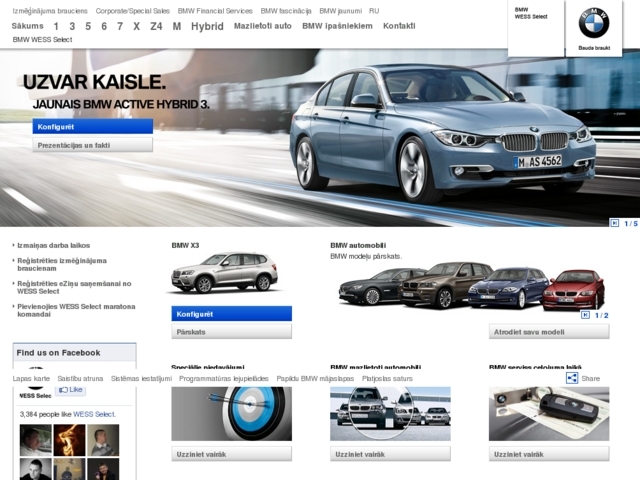Switch language to RU
The image size is (640, 480).
point(374,11)
